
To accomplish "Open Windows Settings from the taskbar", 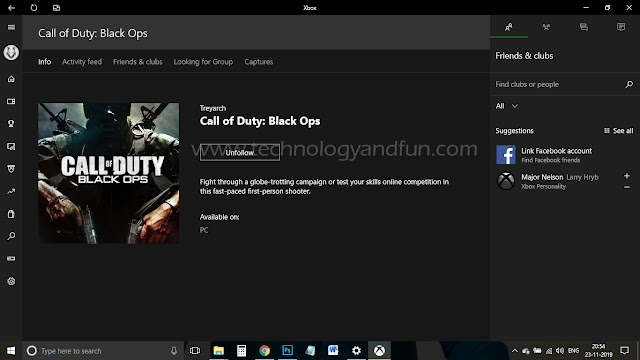I will pos(356,351).
